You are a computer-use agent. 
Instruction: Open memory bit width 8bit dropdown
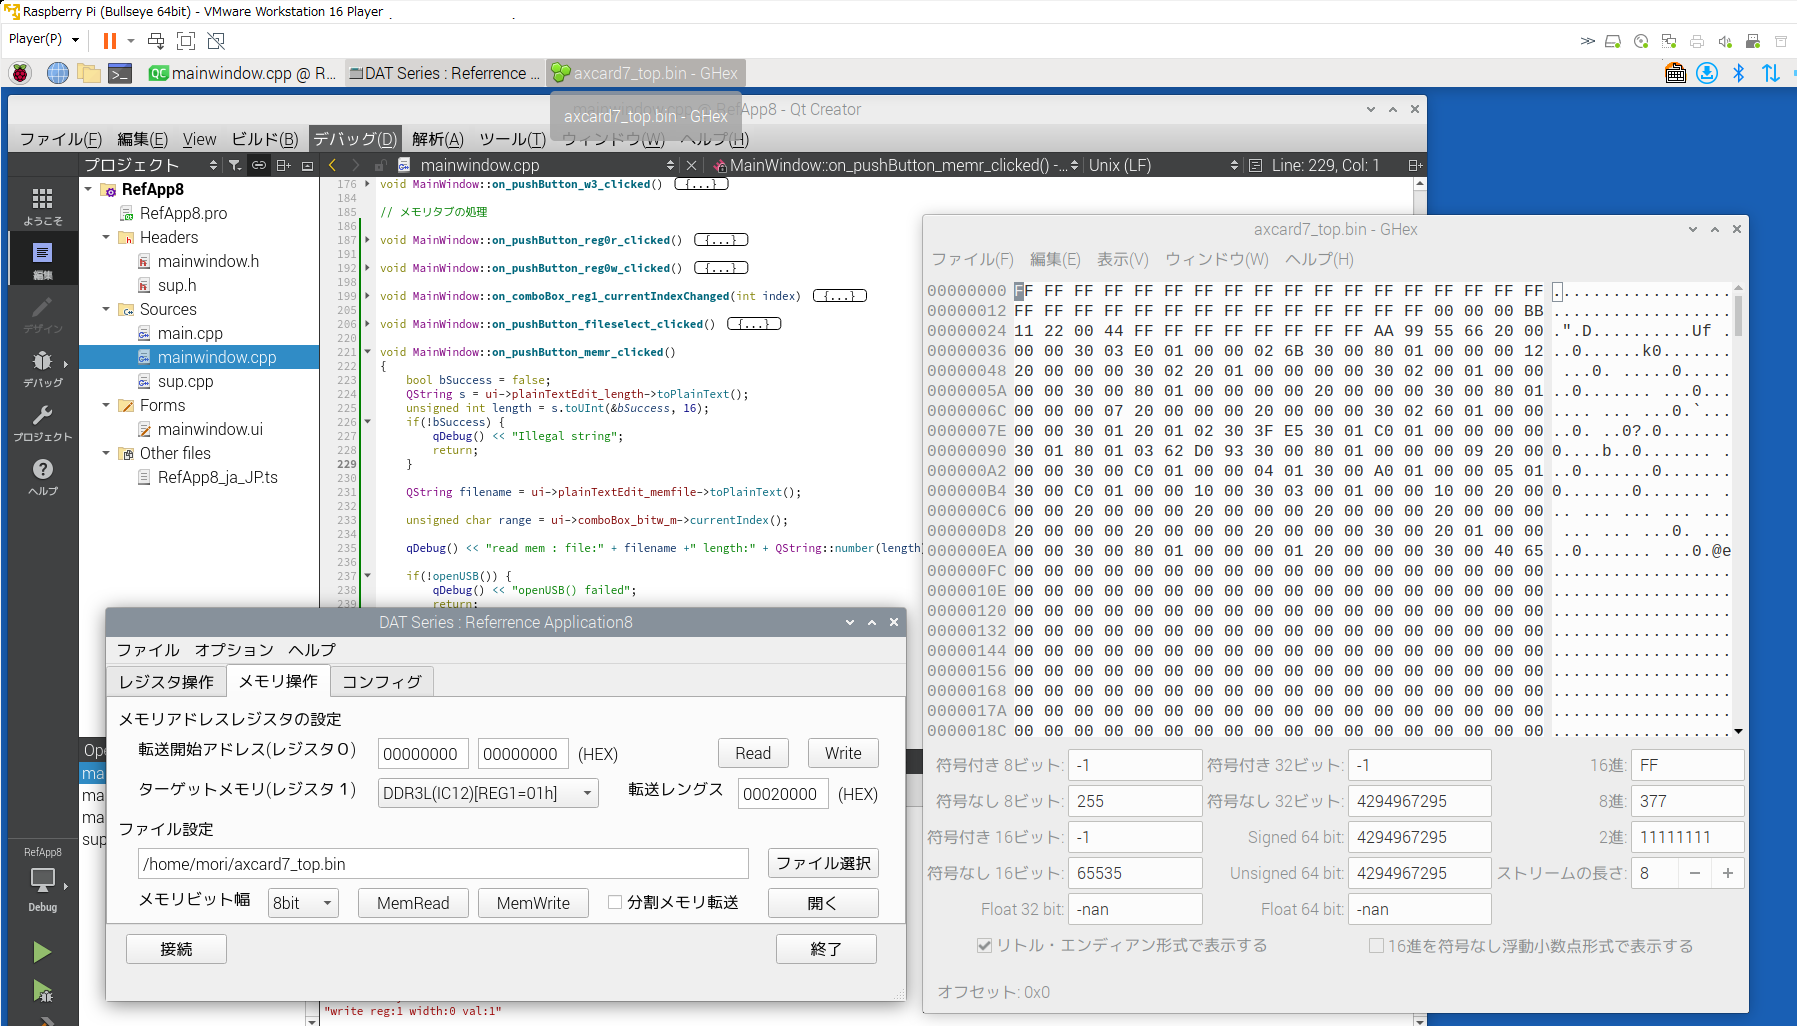tap(304, 903)
